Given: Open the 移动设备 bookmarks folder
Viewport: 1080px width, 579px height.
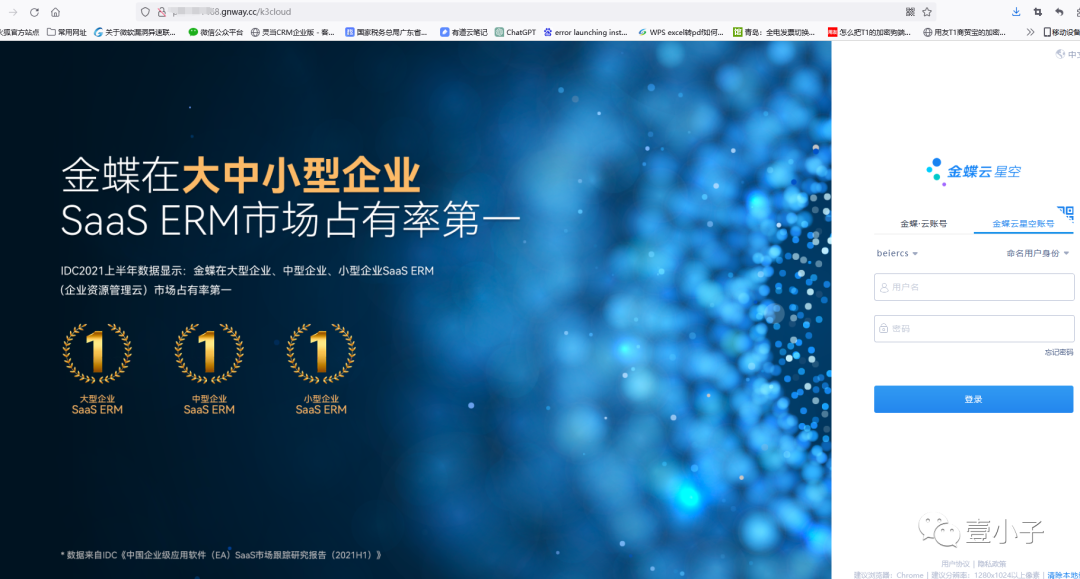Looking at the screenshot, I should [1061, 32].
